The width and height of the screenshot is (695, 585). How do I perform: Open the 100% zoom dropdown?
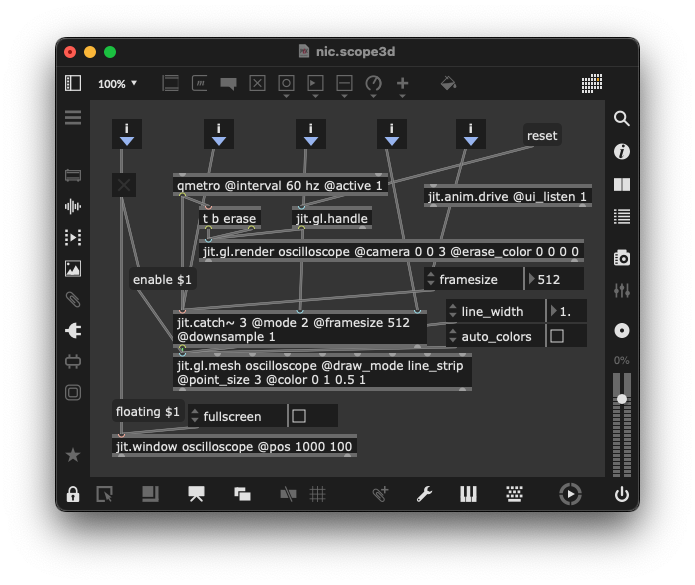pos(118,83)
